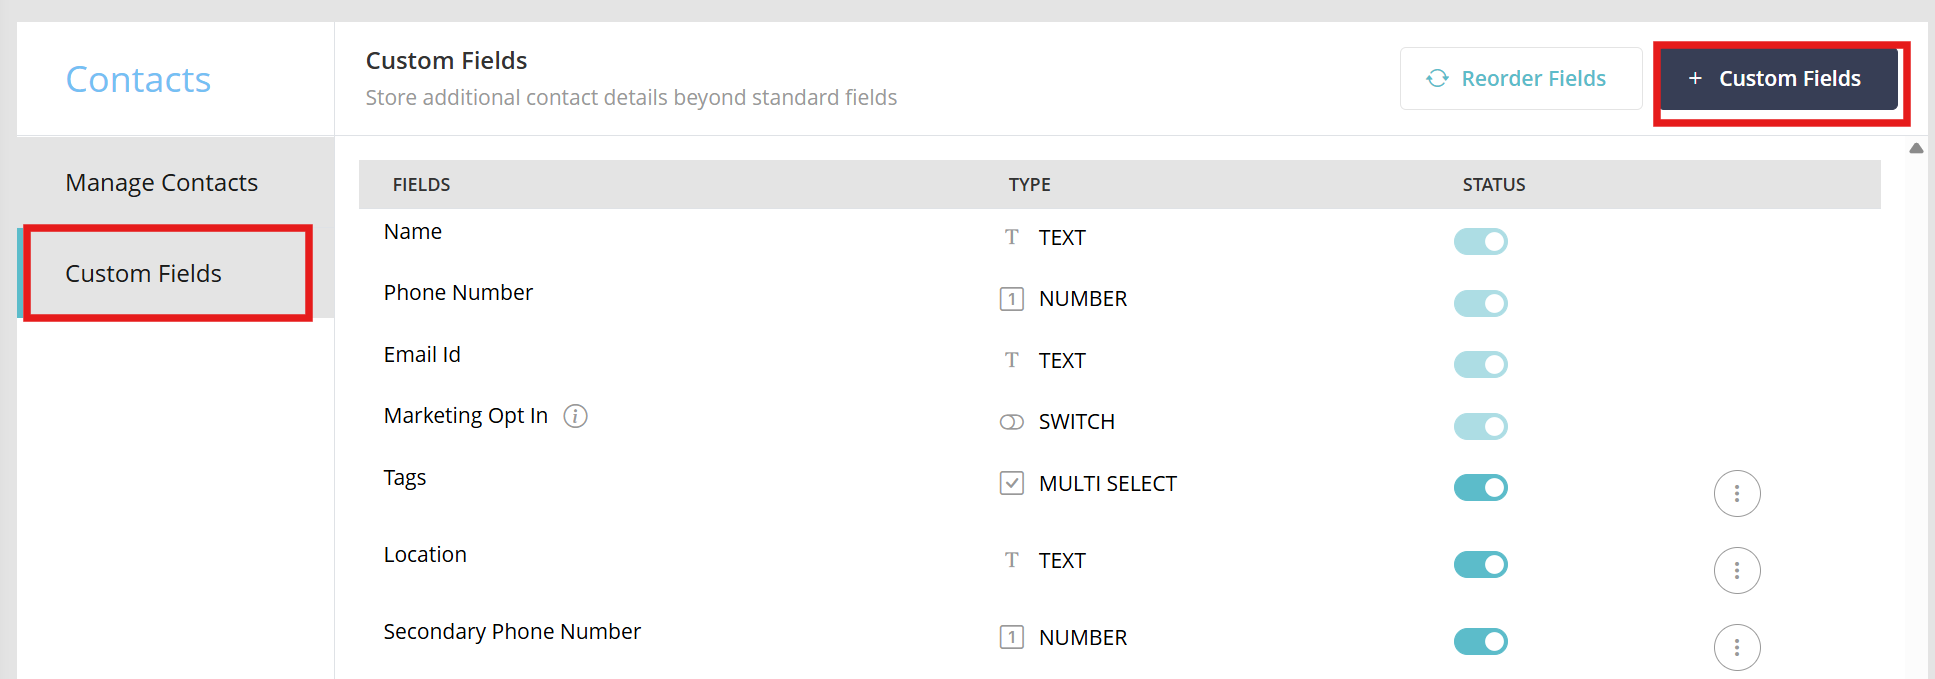Viewport: 1935px width, 679px height.
Task: Click the multi-select checkbox icon for Tags
Action: pyautogui.click(x=1012, y=483)
